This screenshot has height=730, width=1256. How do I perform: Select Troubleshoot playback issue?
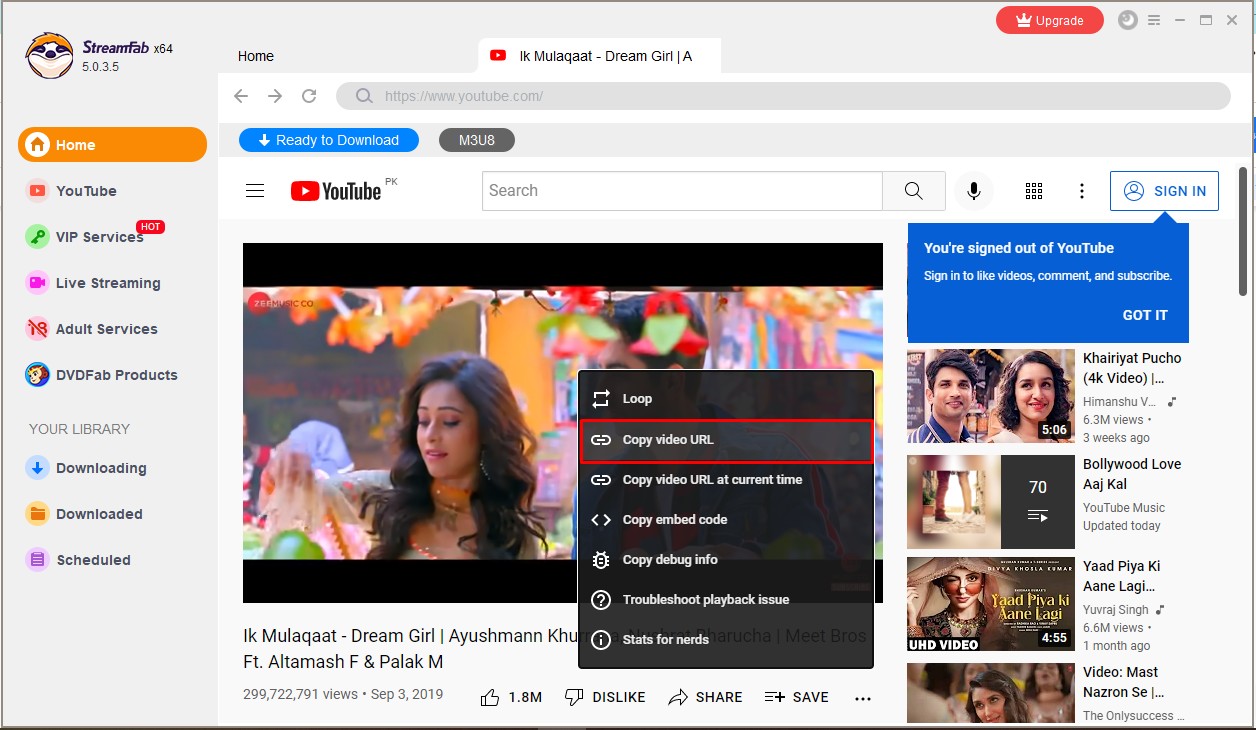[x=726, y=600]
